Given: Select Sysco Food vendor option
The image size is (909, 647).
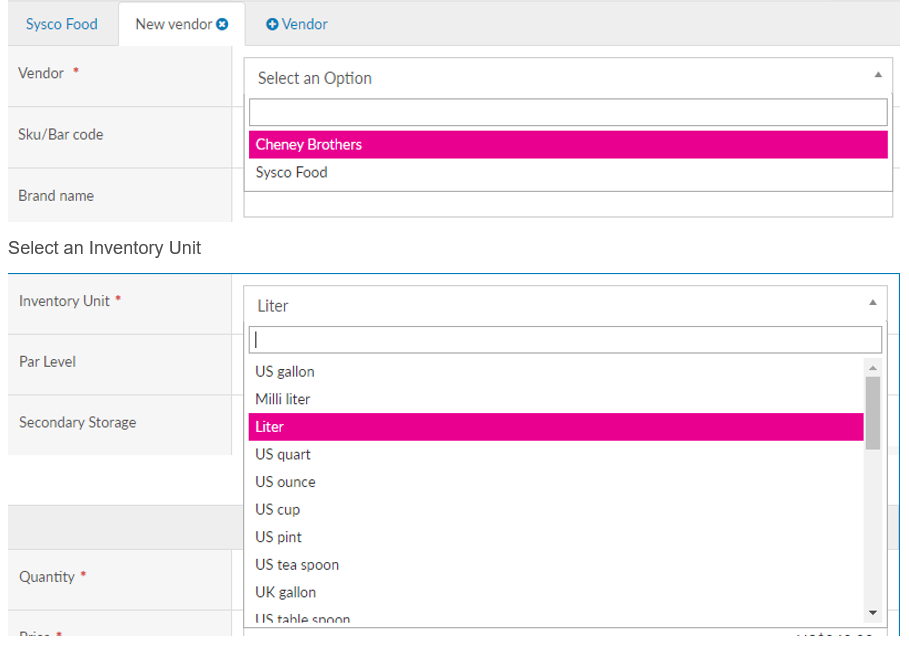Looking at the screenshot, I should pos(567,172).
